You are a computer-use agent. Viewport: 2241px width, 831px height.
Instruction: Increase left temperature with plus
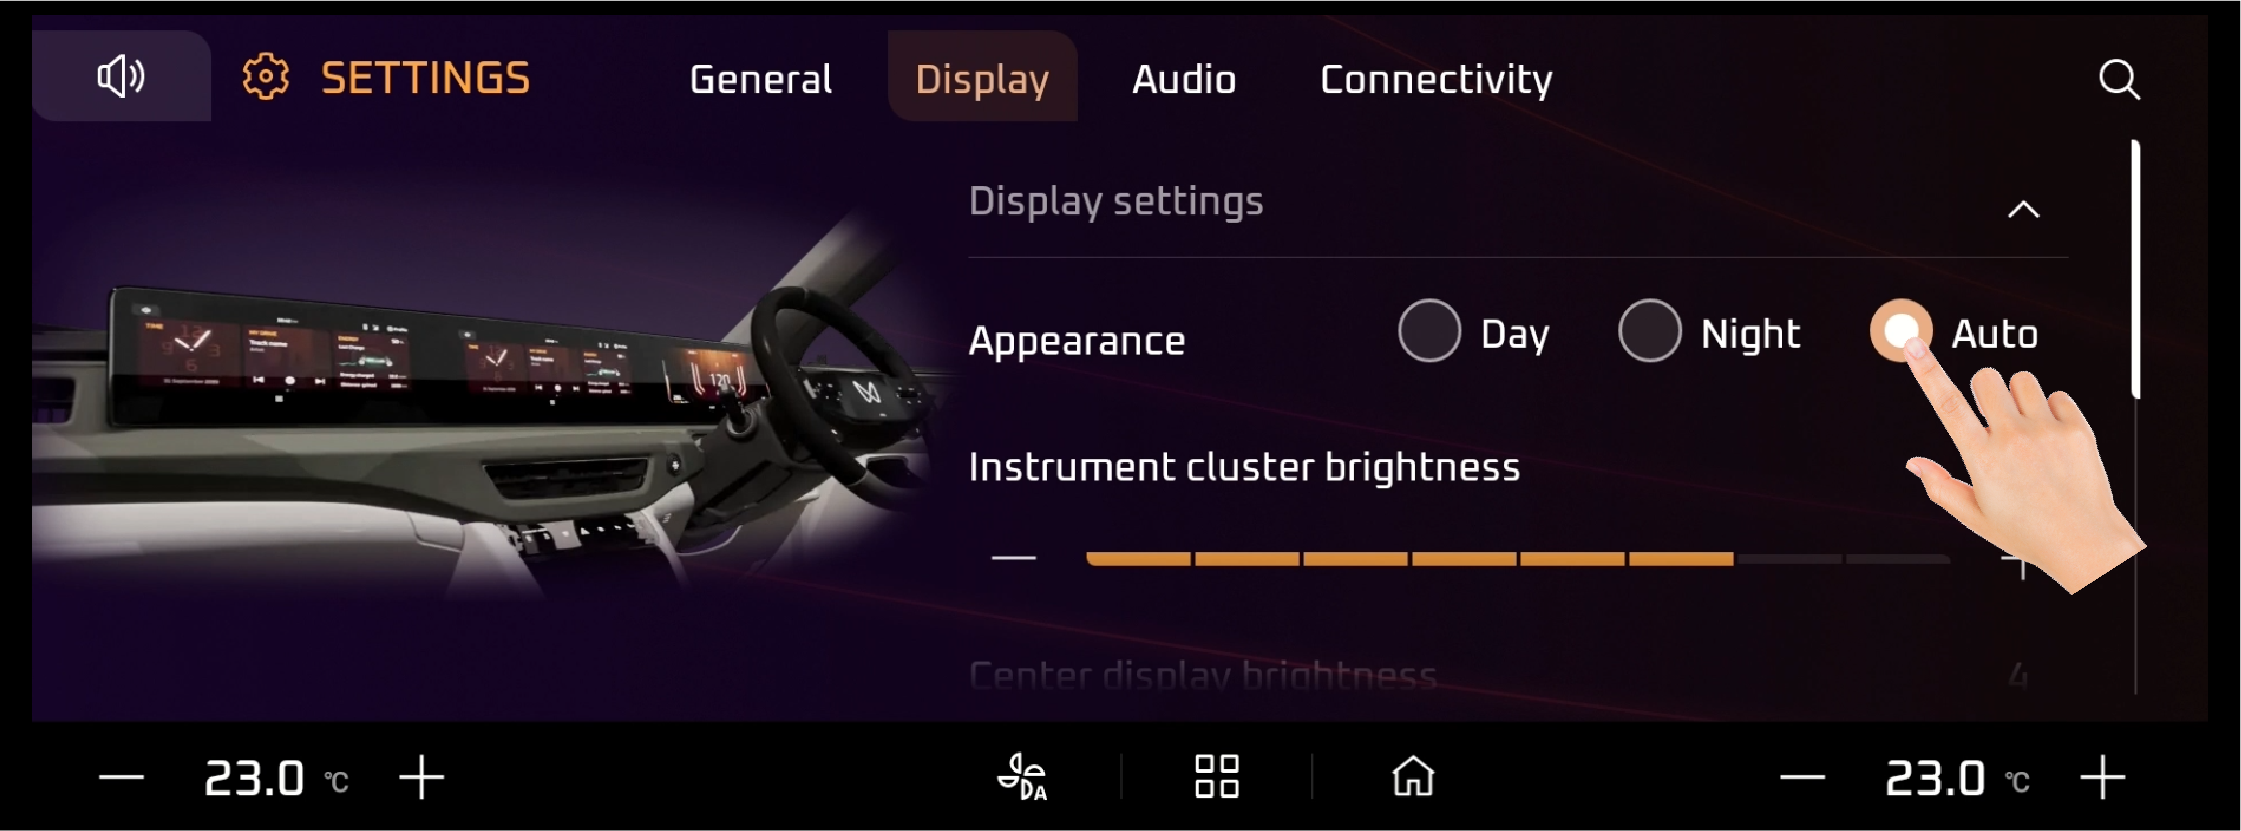point(422,777)
